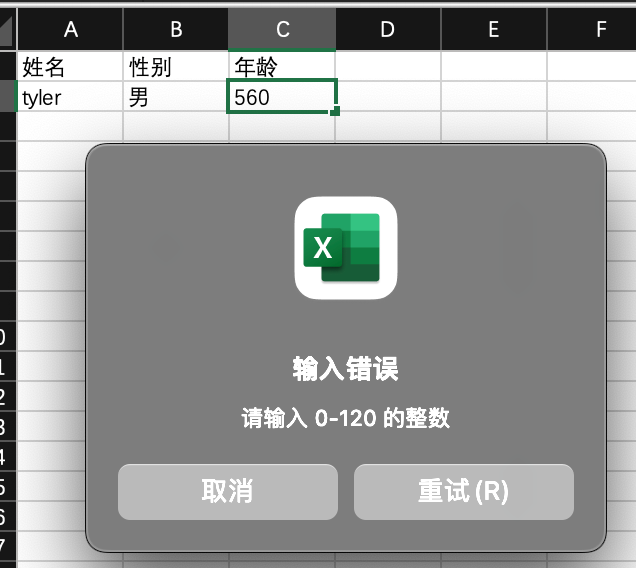
Task: Select the cell with name tyler
Action: click(x=70, y=97)
